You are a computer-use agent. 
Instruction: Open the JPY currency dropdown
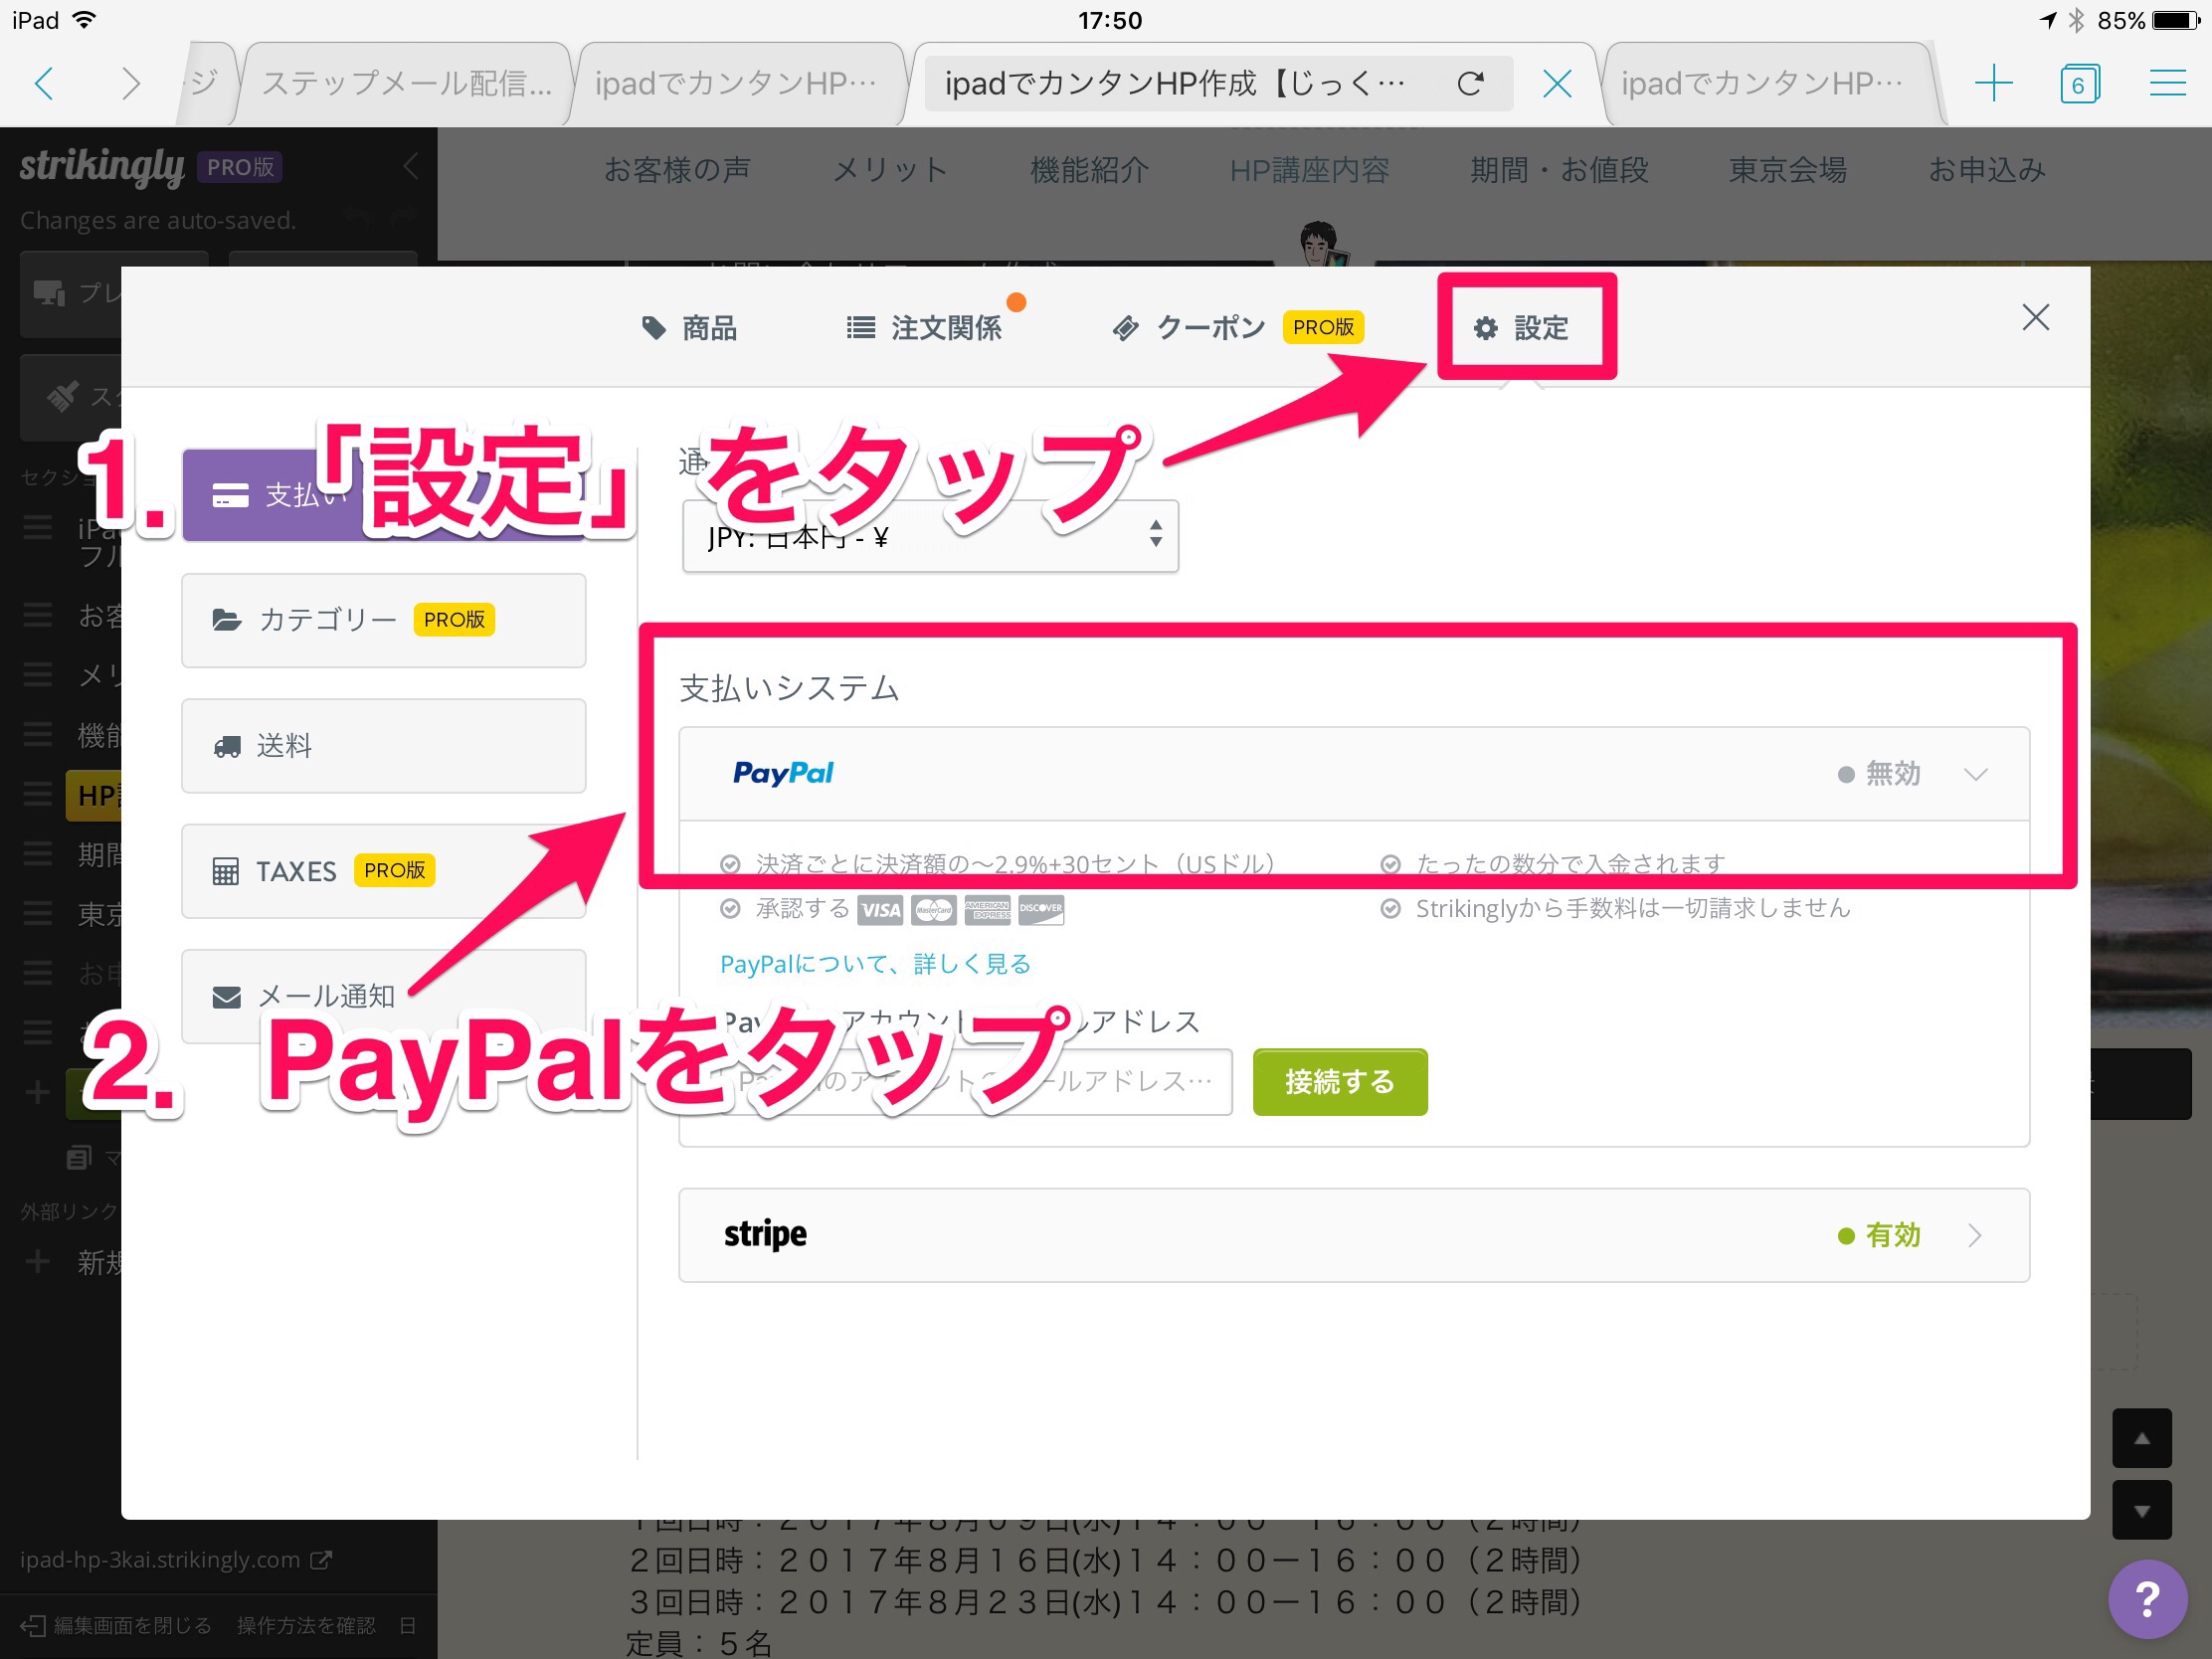click(930, 537)
